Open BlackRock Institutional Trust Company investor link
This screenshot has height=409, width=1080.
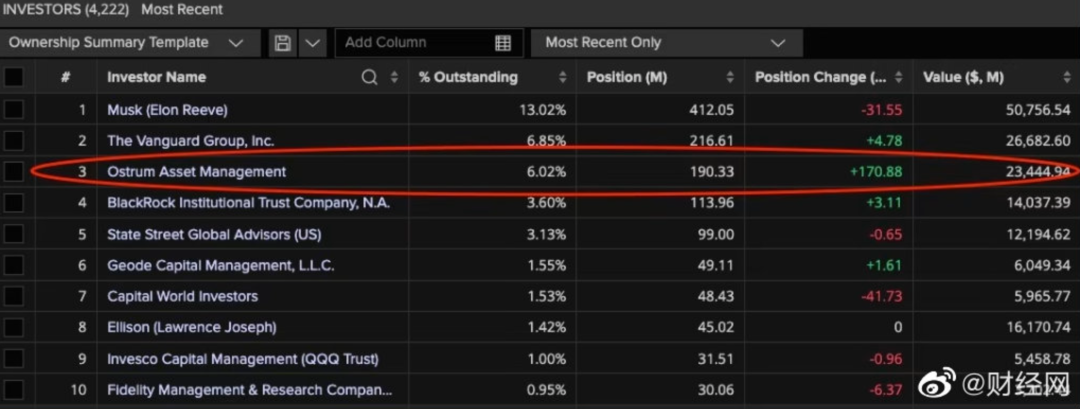click(249, 203)
